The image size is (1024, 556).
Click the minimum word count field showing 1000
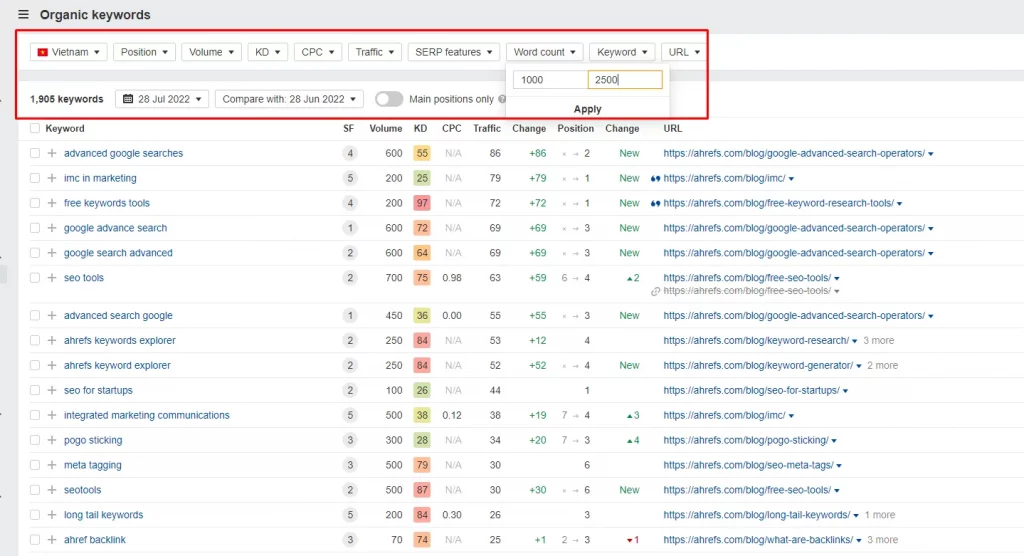[551, 80]
